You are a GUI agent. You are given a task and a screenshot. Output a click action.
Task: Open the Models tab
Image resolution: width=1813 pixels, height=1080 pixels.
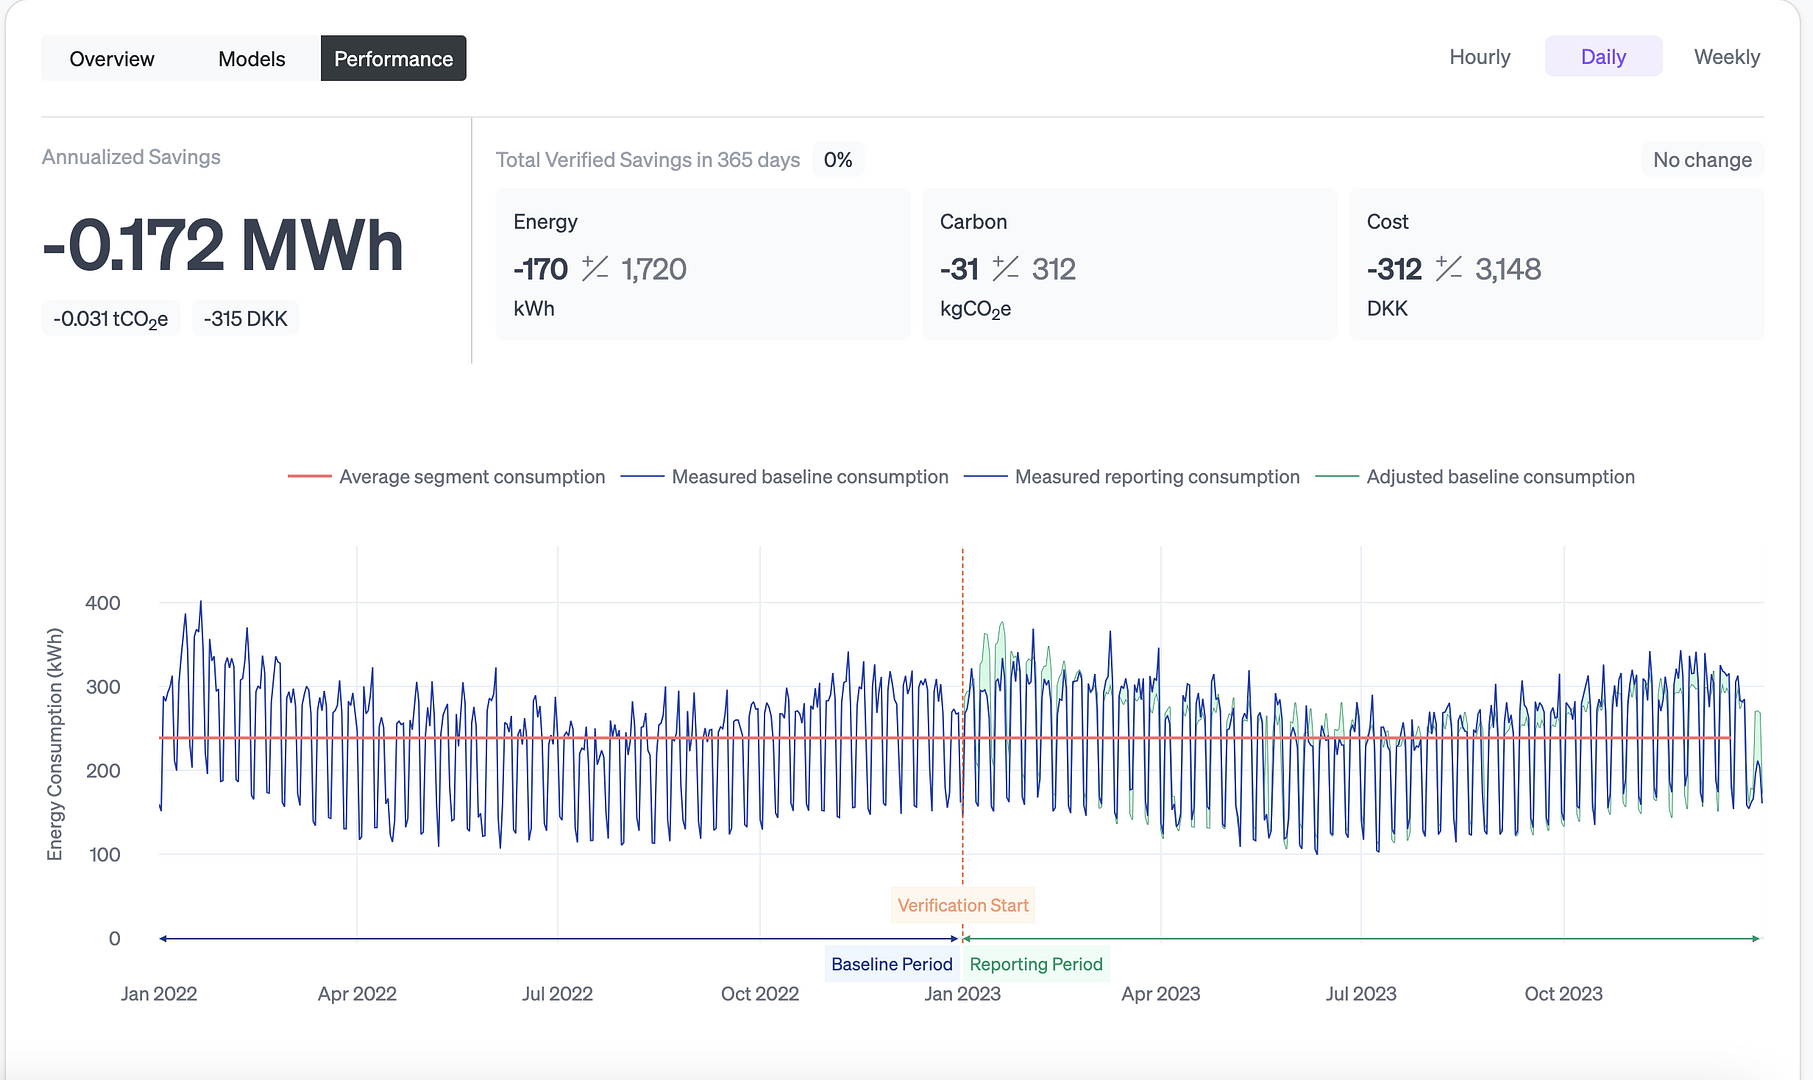[252, 59]
